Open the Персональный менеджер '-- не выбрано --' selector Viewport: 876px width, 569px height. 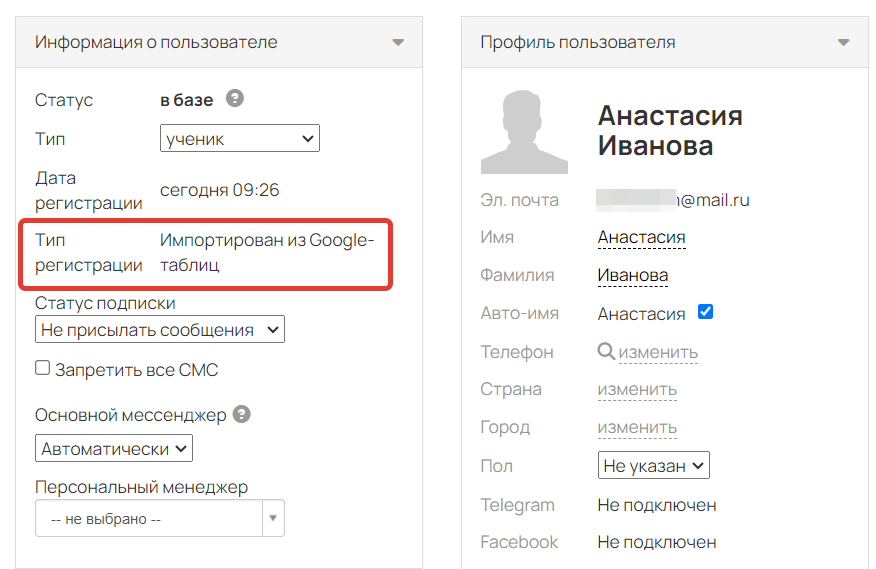click(x=160, y=518)
